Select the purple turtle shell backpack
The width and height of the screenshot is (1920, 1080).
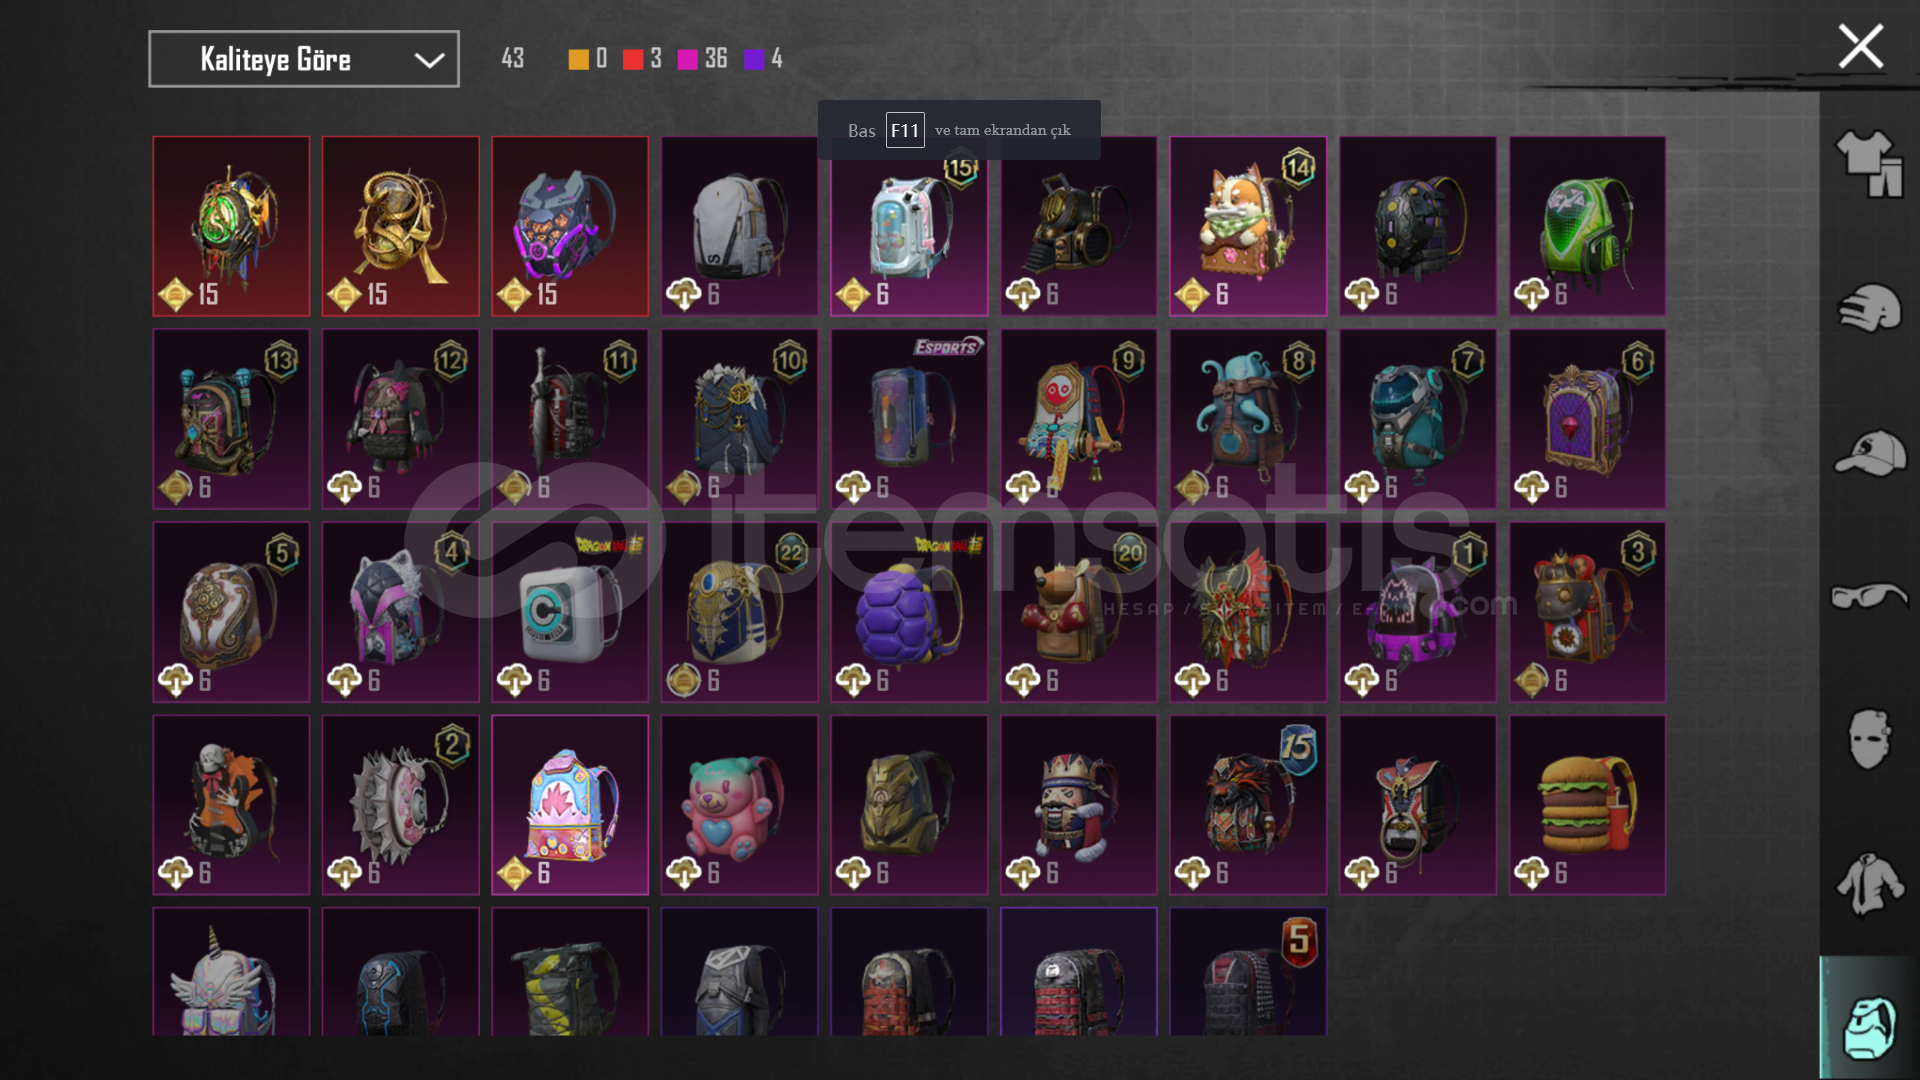coord(909,612)
